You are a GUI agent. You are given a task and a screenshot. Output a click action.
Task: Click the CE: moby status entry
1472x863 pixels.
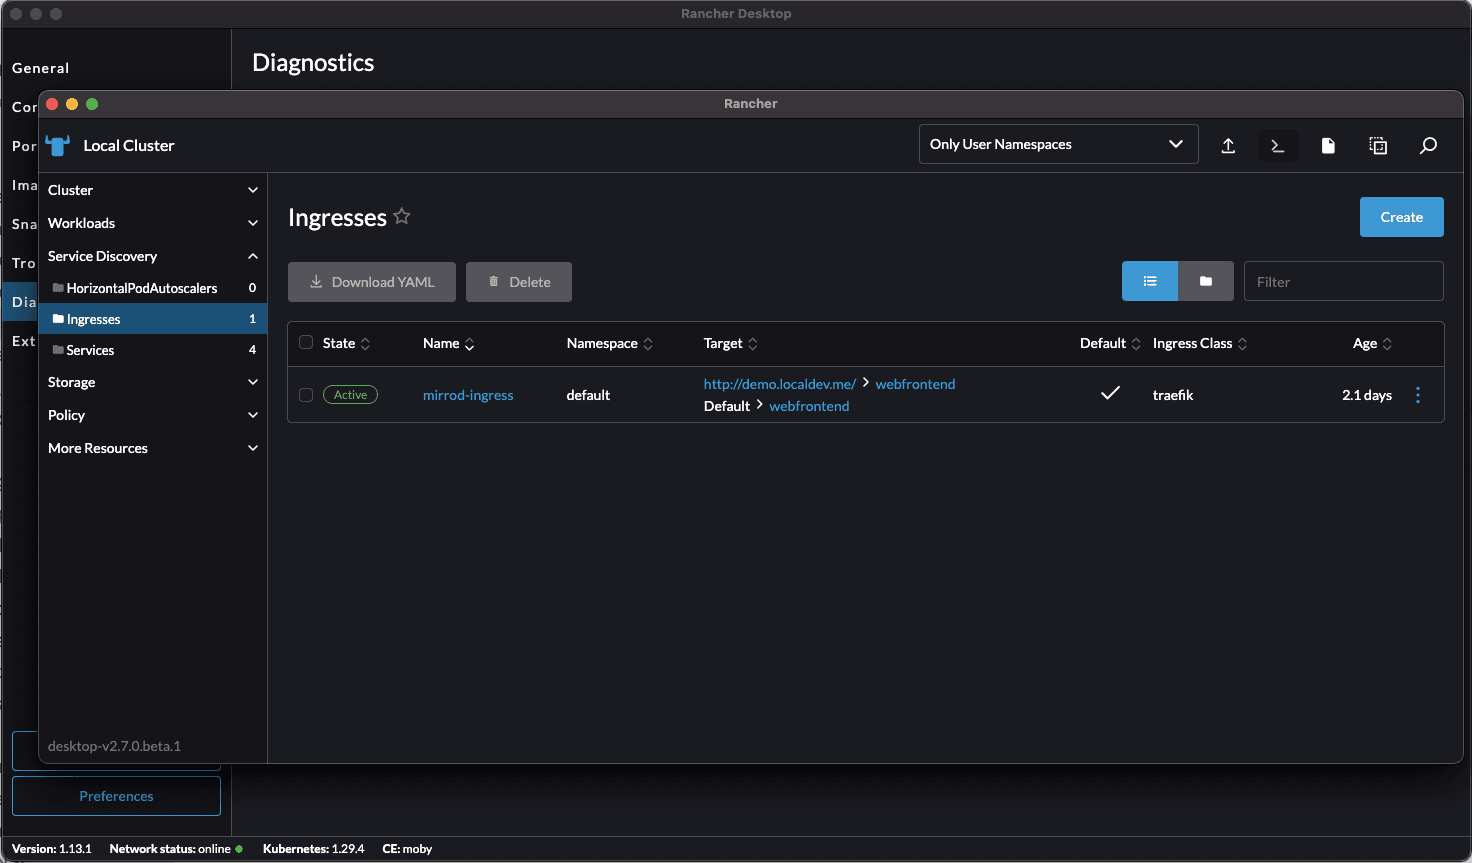(x=407, y=849)
